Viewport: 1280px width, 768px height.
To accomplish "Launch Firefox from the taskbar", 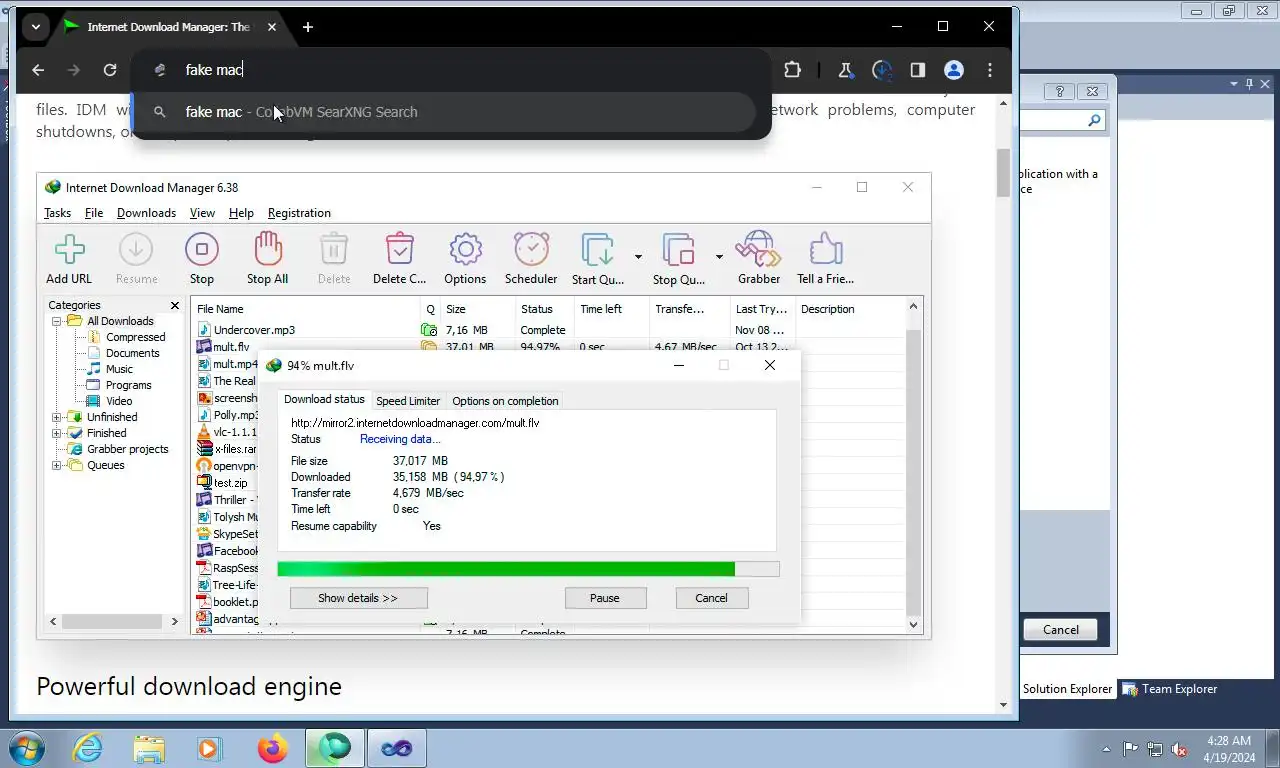I will point(272,748).
